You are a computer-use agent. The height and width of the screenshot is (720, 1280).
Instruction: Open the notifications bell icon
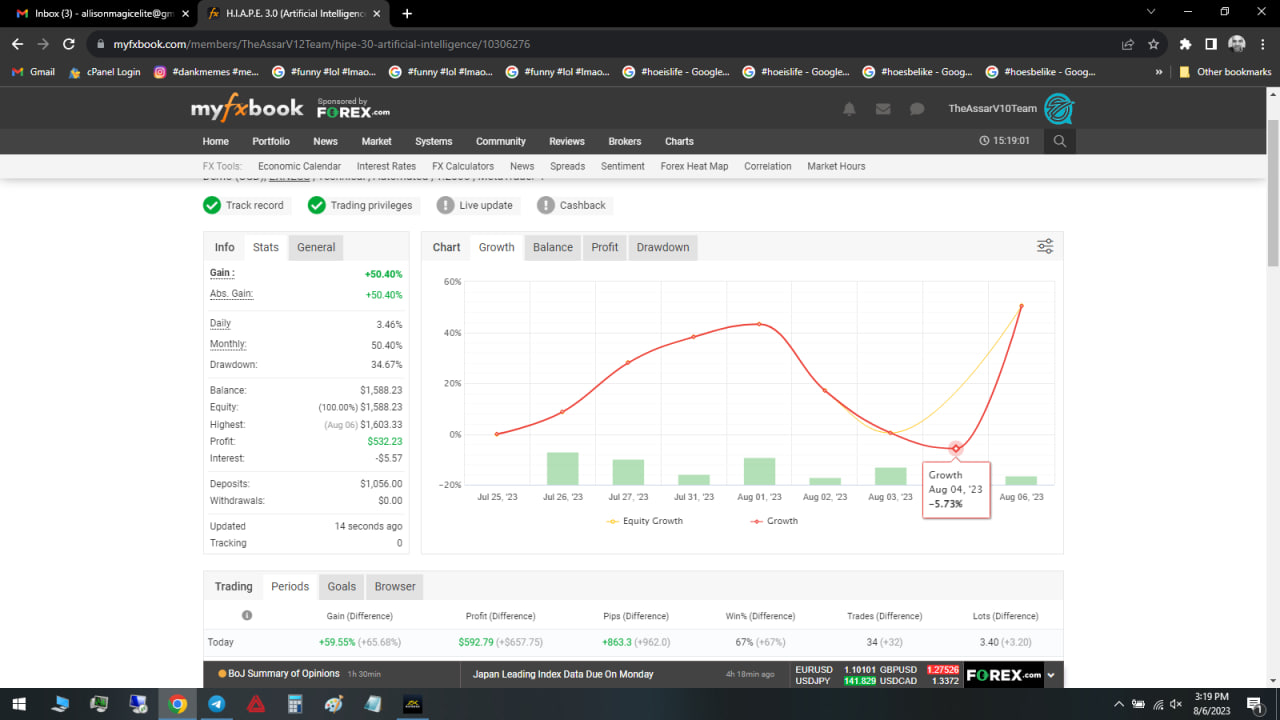tap(849, 109)
